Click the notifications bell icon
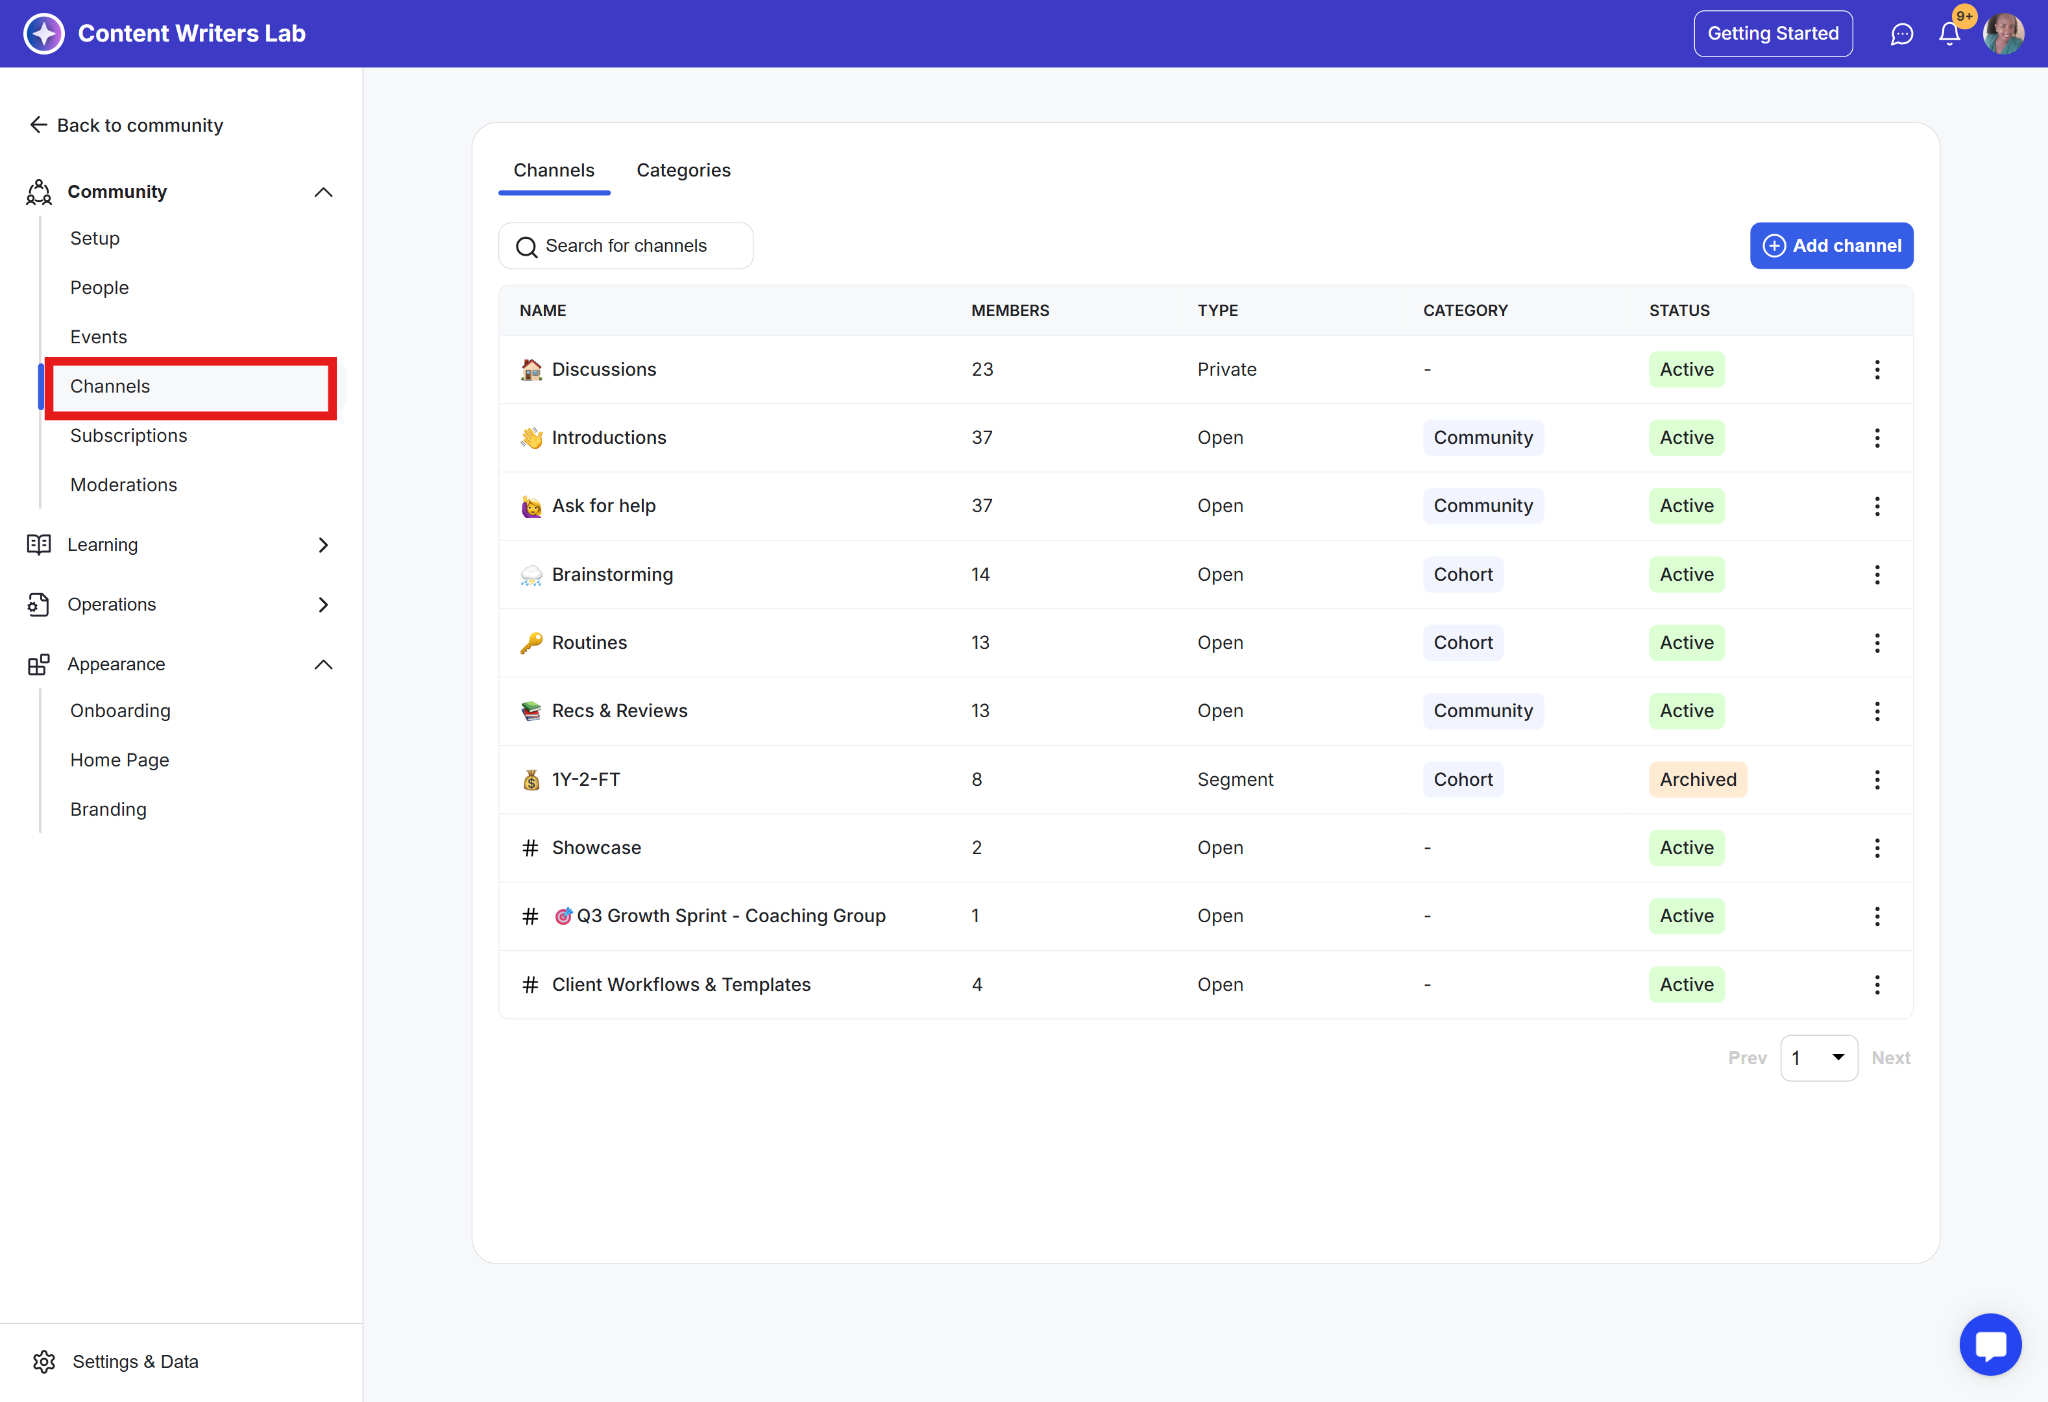2048x1402 pixels. 1949,34
